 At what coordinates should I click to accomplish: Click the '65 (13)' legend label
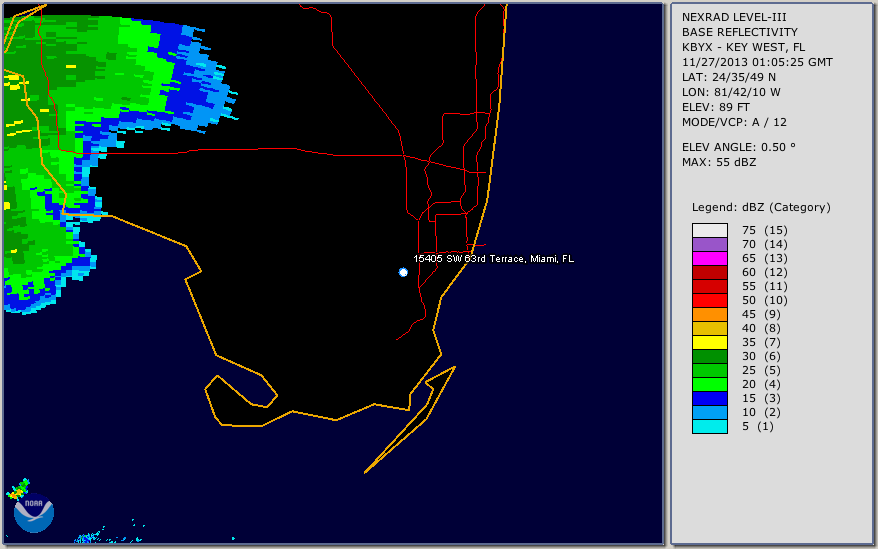tap(765, 258)
